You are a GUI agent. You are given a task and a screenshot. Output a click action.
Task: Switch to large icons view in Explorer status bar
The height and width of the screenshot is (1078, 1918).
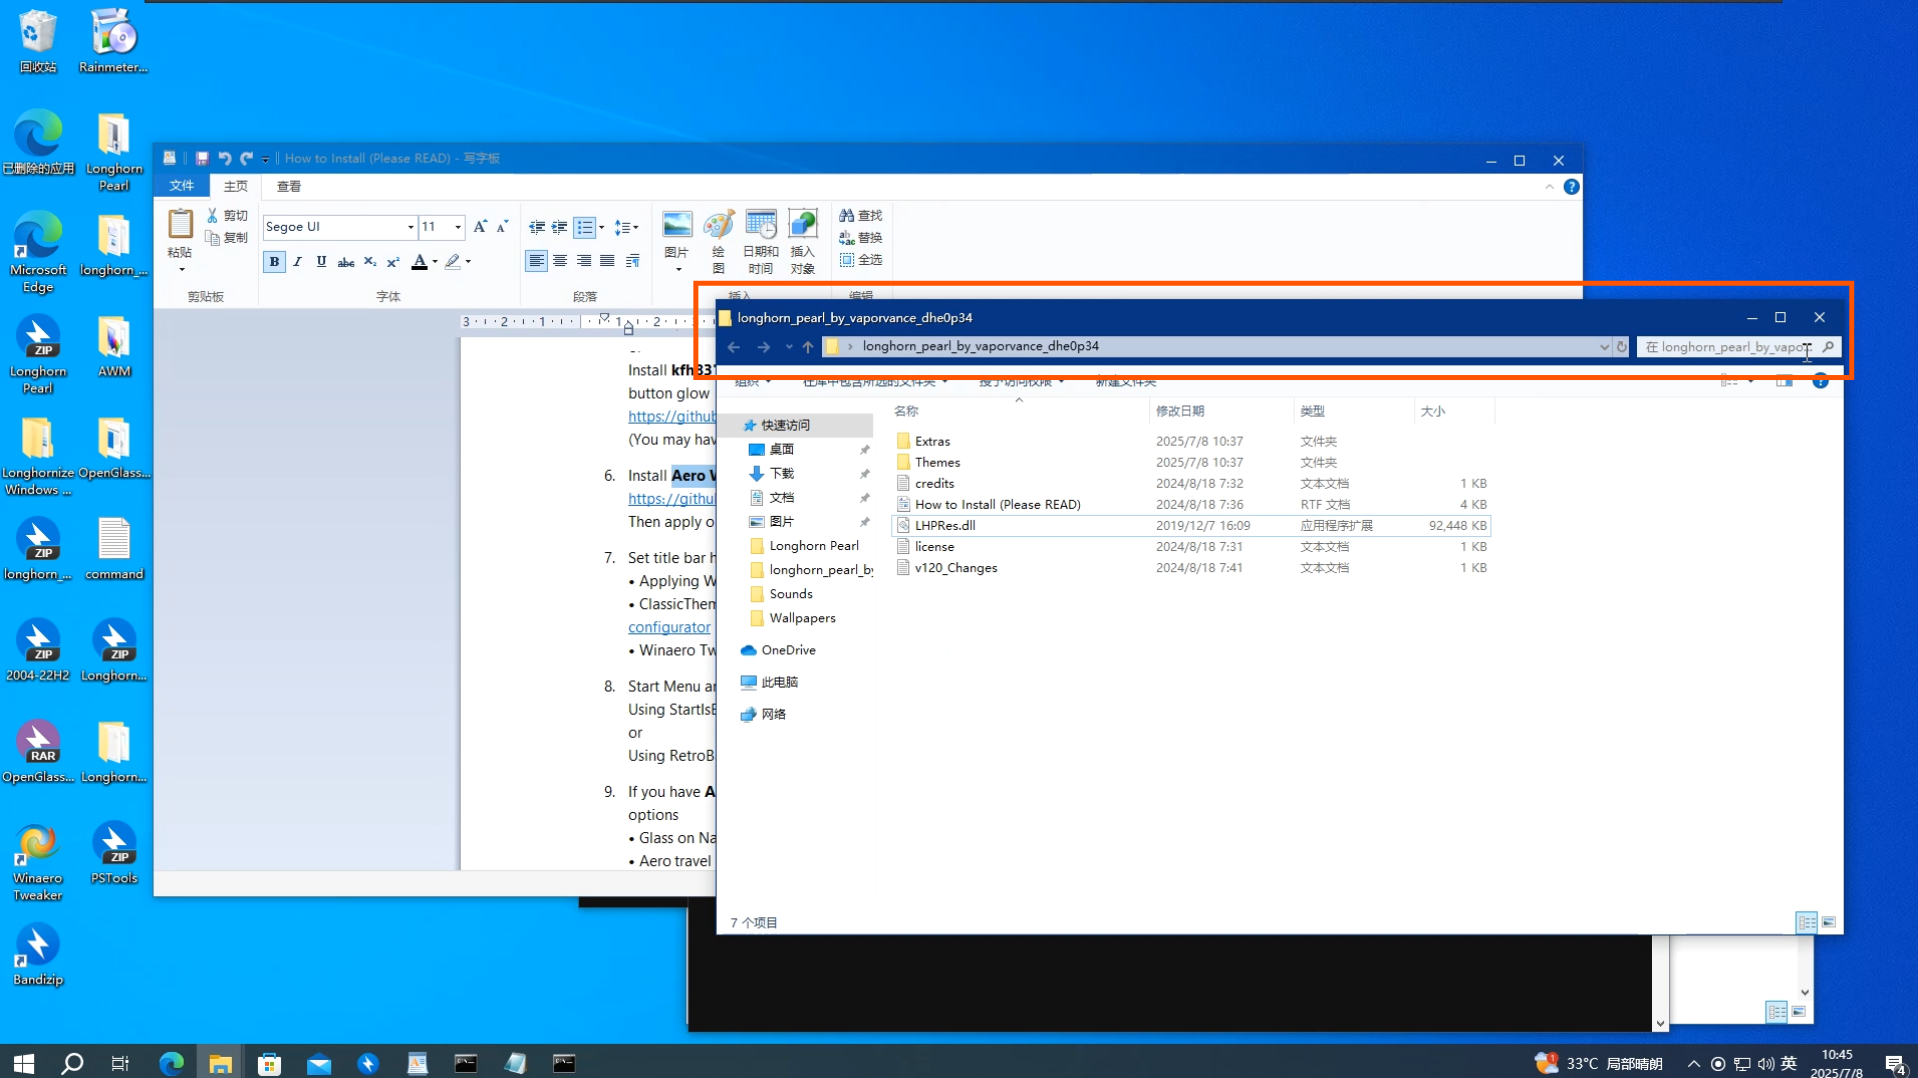[x=1828, y=922]
